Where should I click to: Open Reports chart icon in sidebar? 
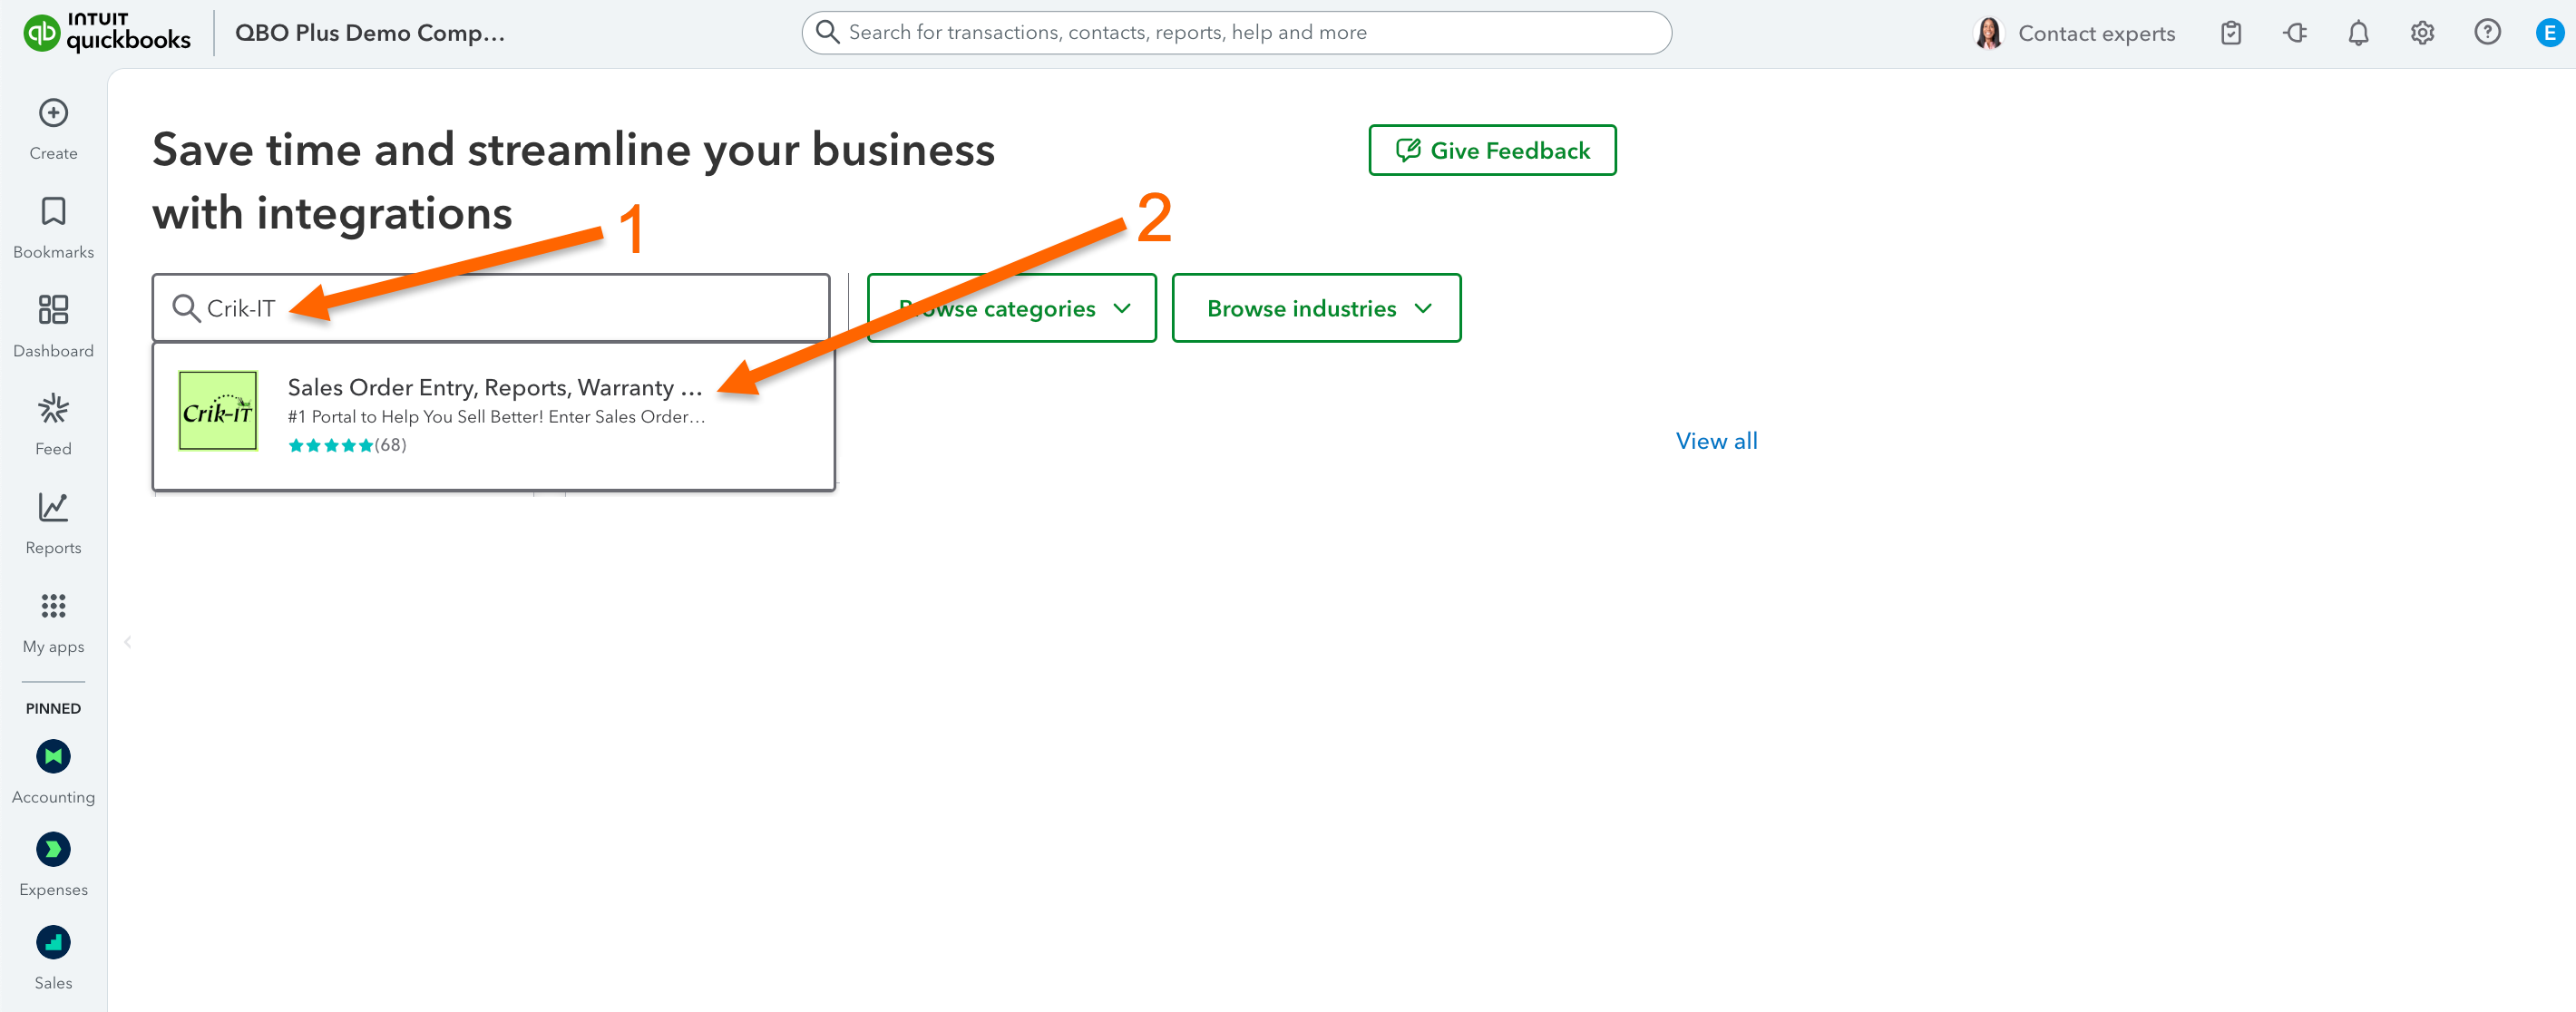(x=53, y=507)
